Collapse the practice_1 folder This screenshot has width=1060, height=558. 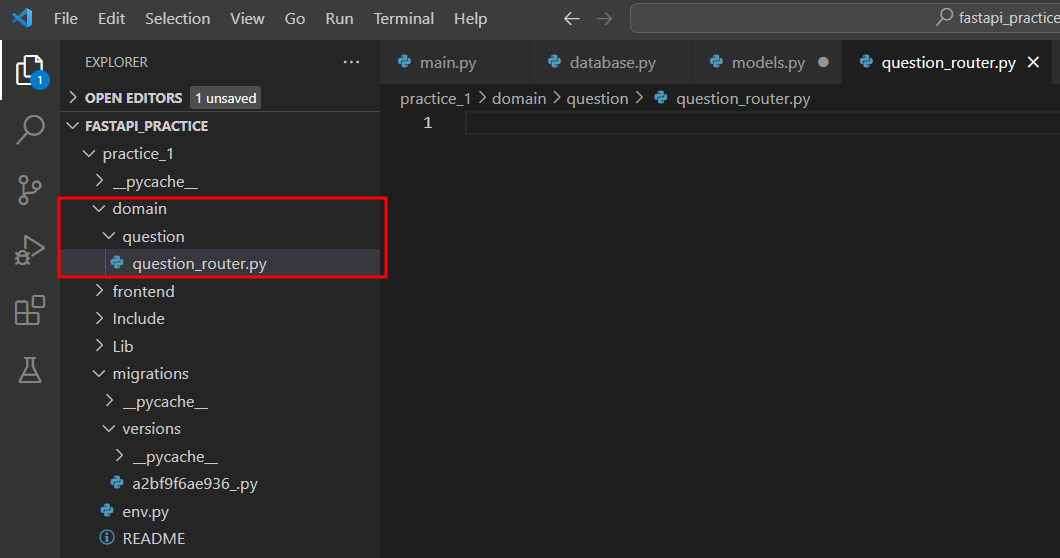coord(89,154)
